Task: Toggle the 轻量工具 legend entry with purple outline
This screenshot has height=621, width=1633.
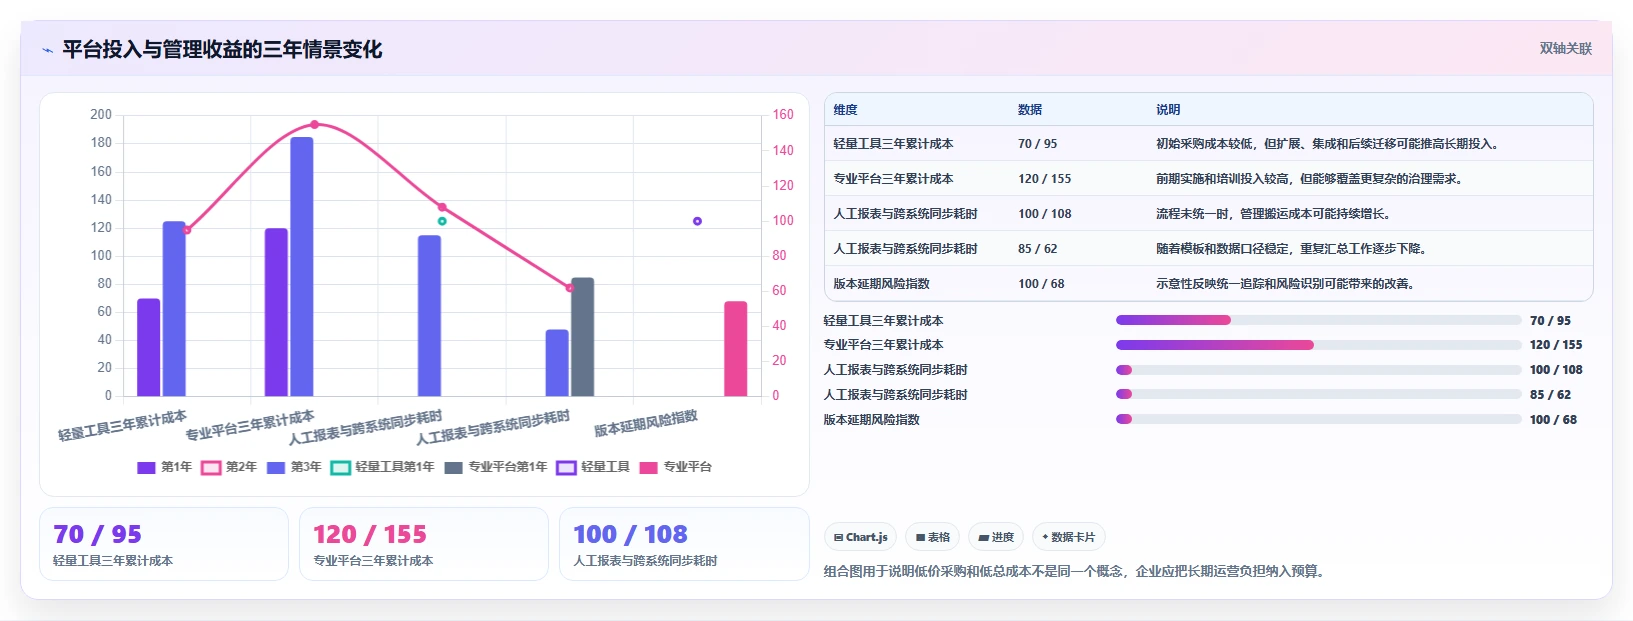Action: pos(593,467)
